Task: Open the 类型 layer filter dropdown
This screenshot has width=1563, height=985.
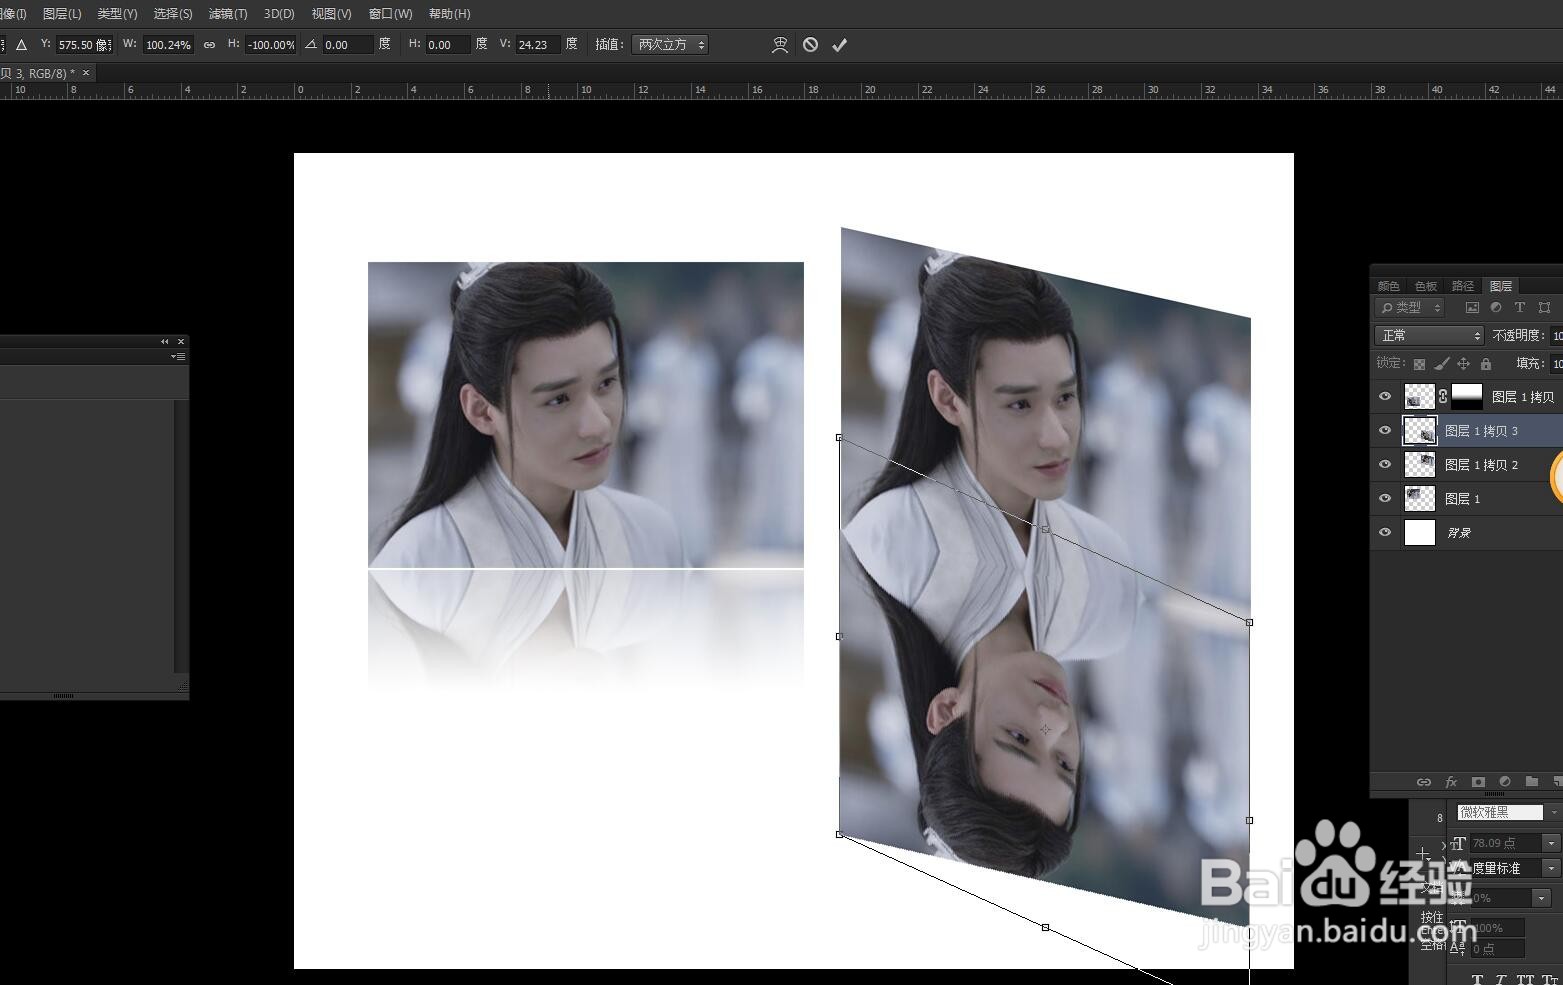Action: [x=1410, y=308]
